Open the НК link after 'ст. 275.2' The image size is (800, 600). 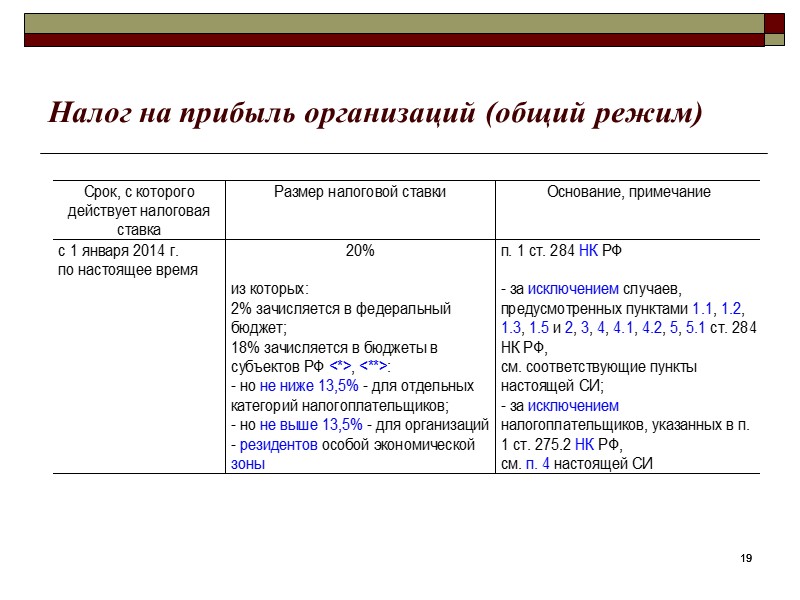click(584, 444)
